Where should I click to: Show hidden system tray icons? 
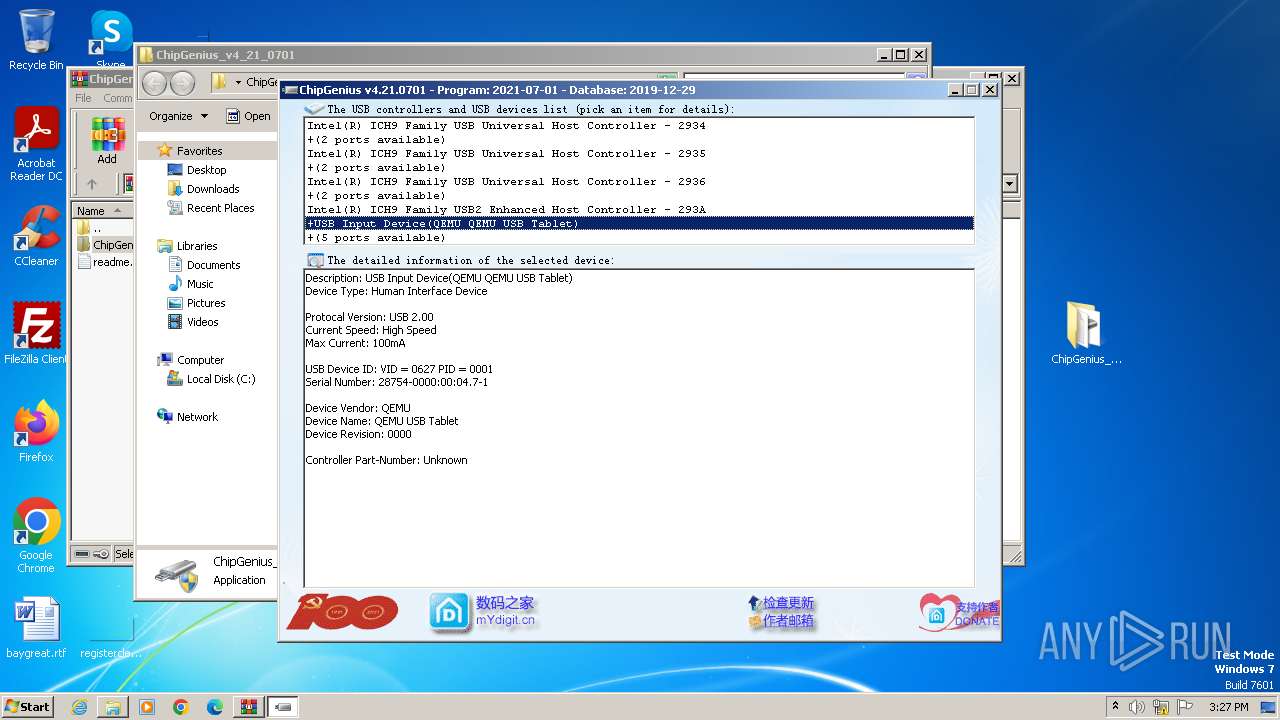tap(1115, 706)
